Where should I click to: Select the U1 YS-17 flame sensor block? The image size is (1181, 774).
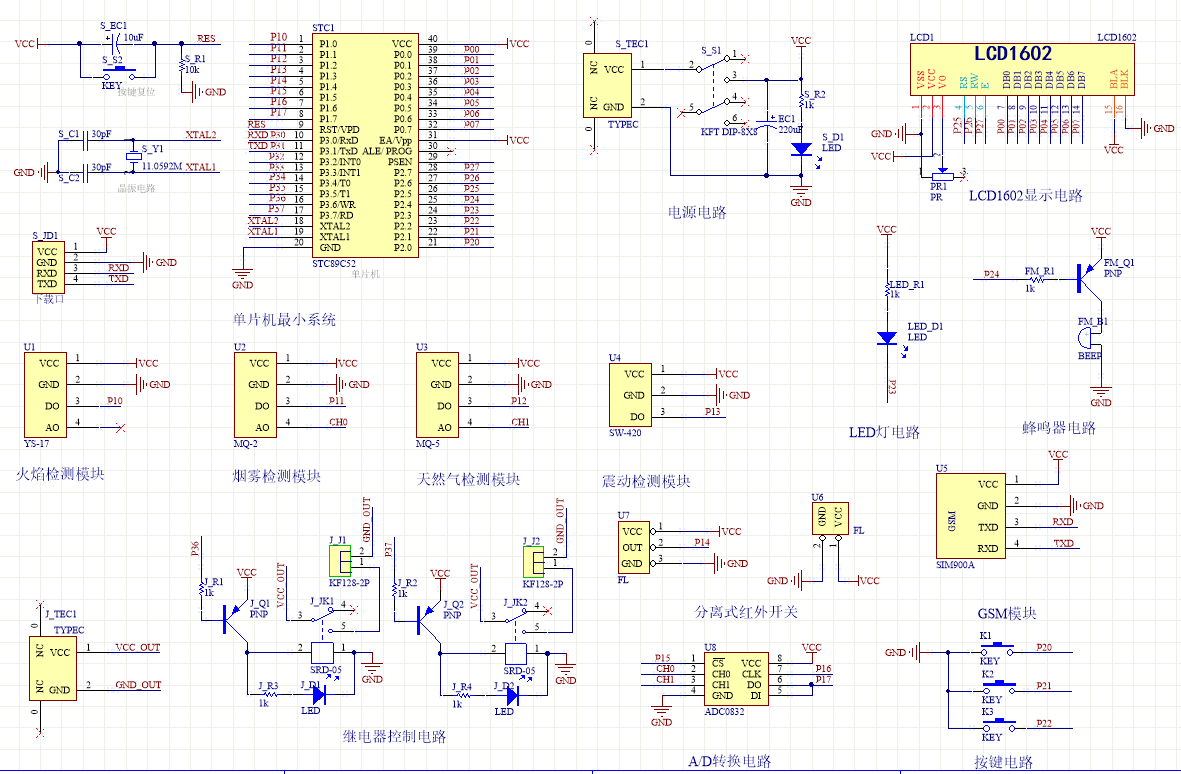pos(45,395)
